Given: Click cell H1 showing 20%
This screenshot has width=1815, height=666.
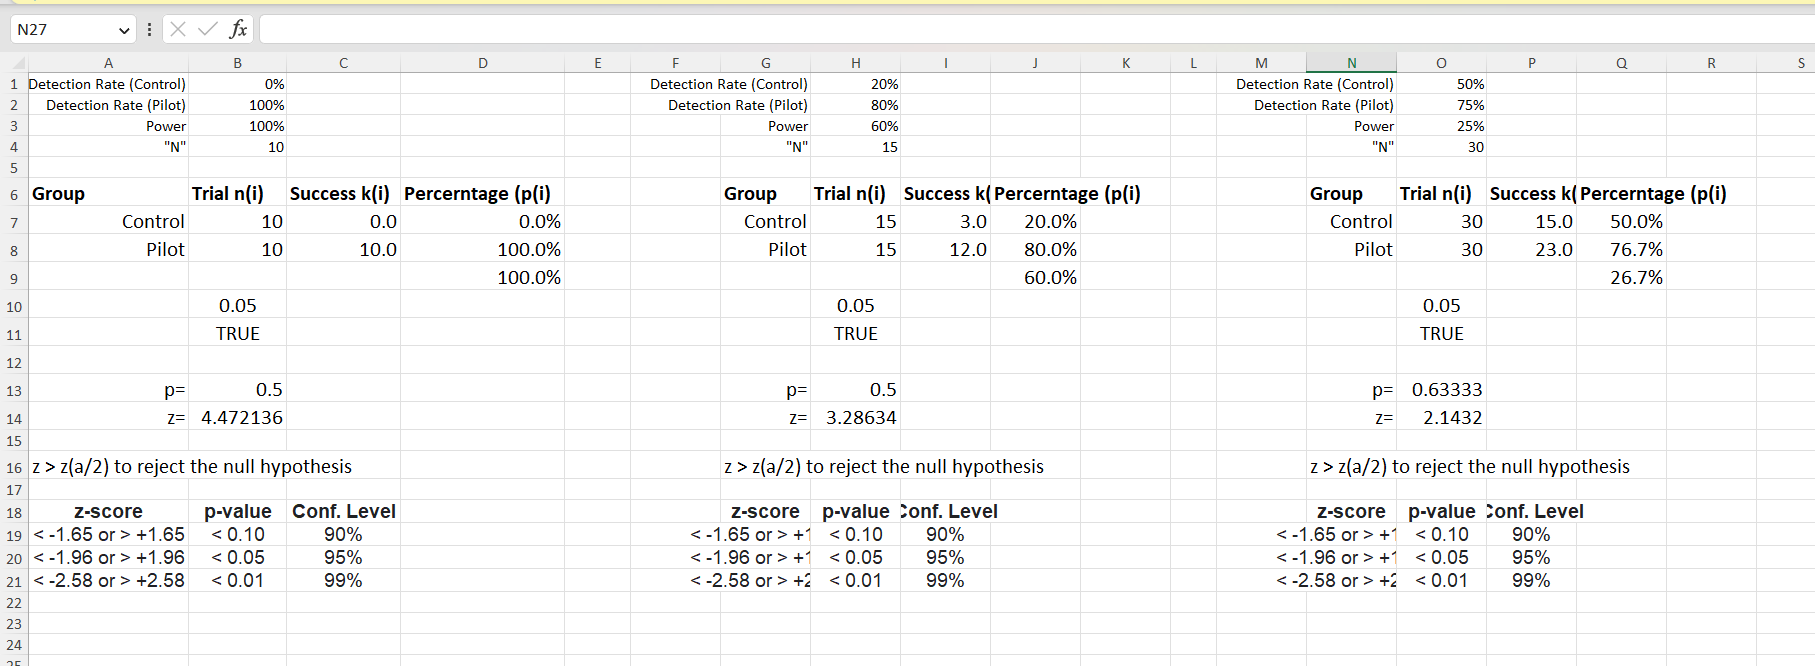Looking at the screenshot, I should point(855,84).
